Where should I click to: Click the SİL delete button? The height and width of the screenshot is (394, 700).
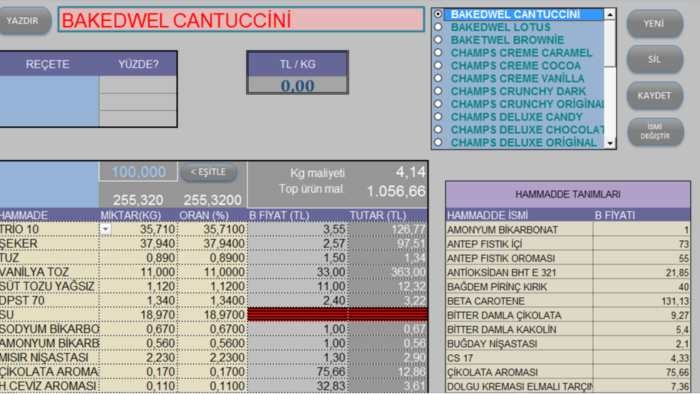(654, 59)
